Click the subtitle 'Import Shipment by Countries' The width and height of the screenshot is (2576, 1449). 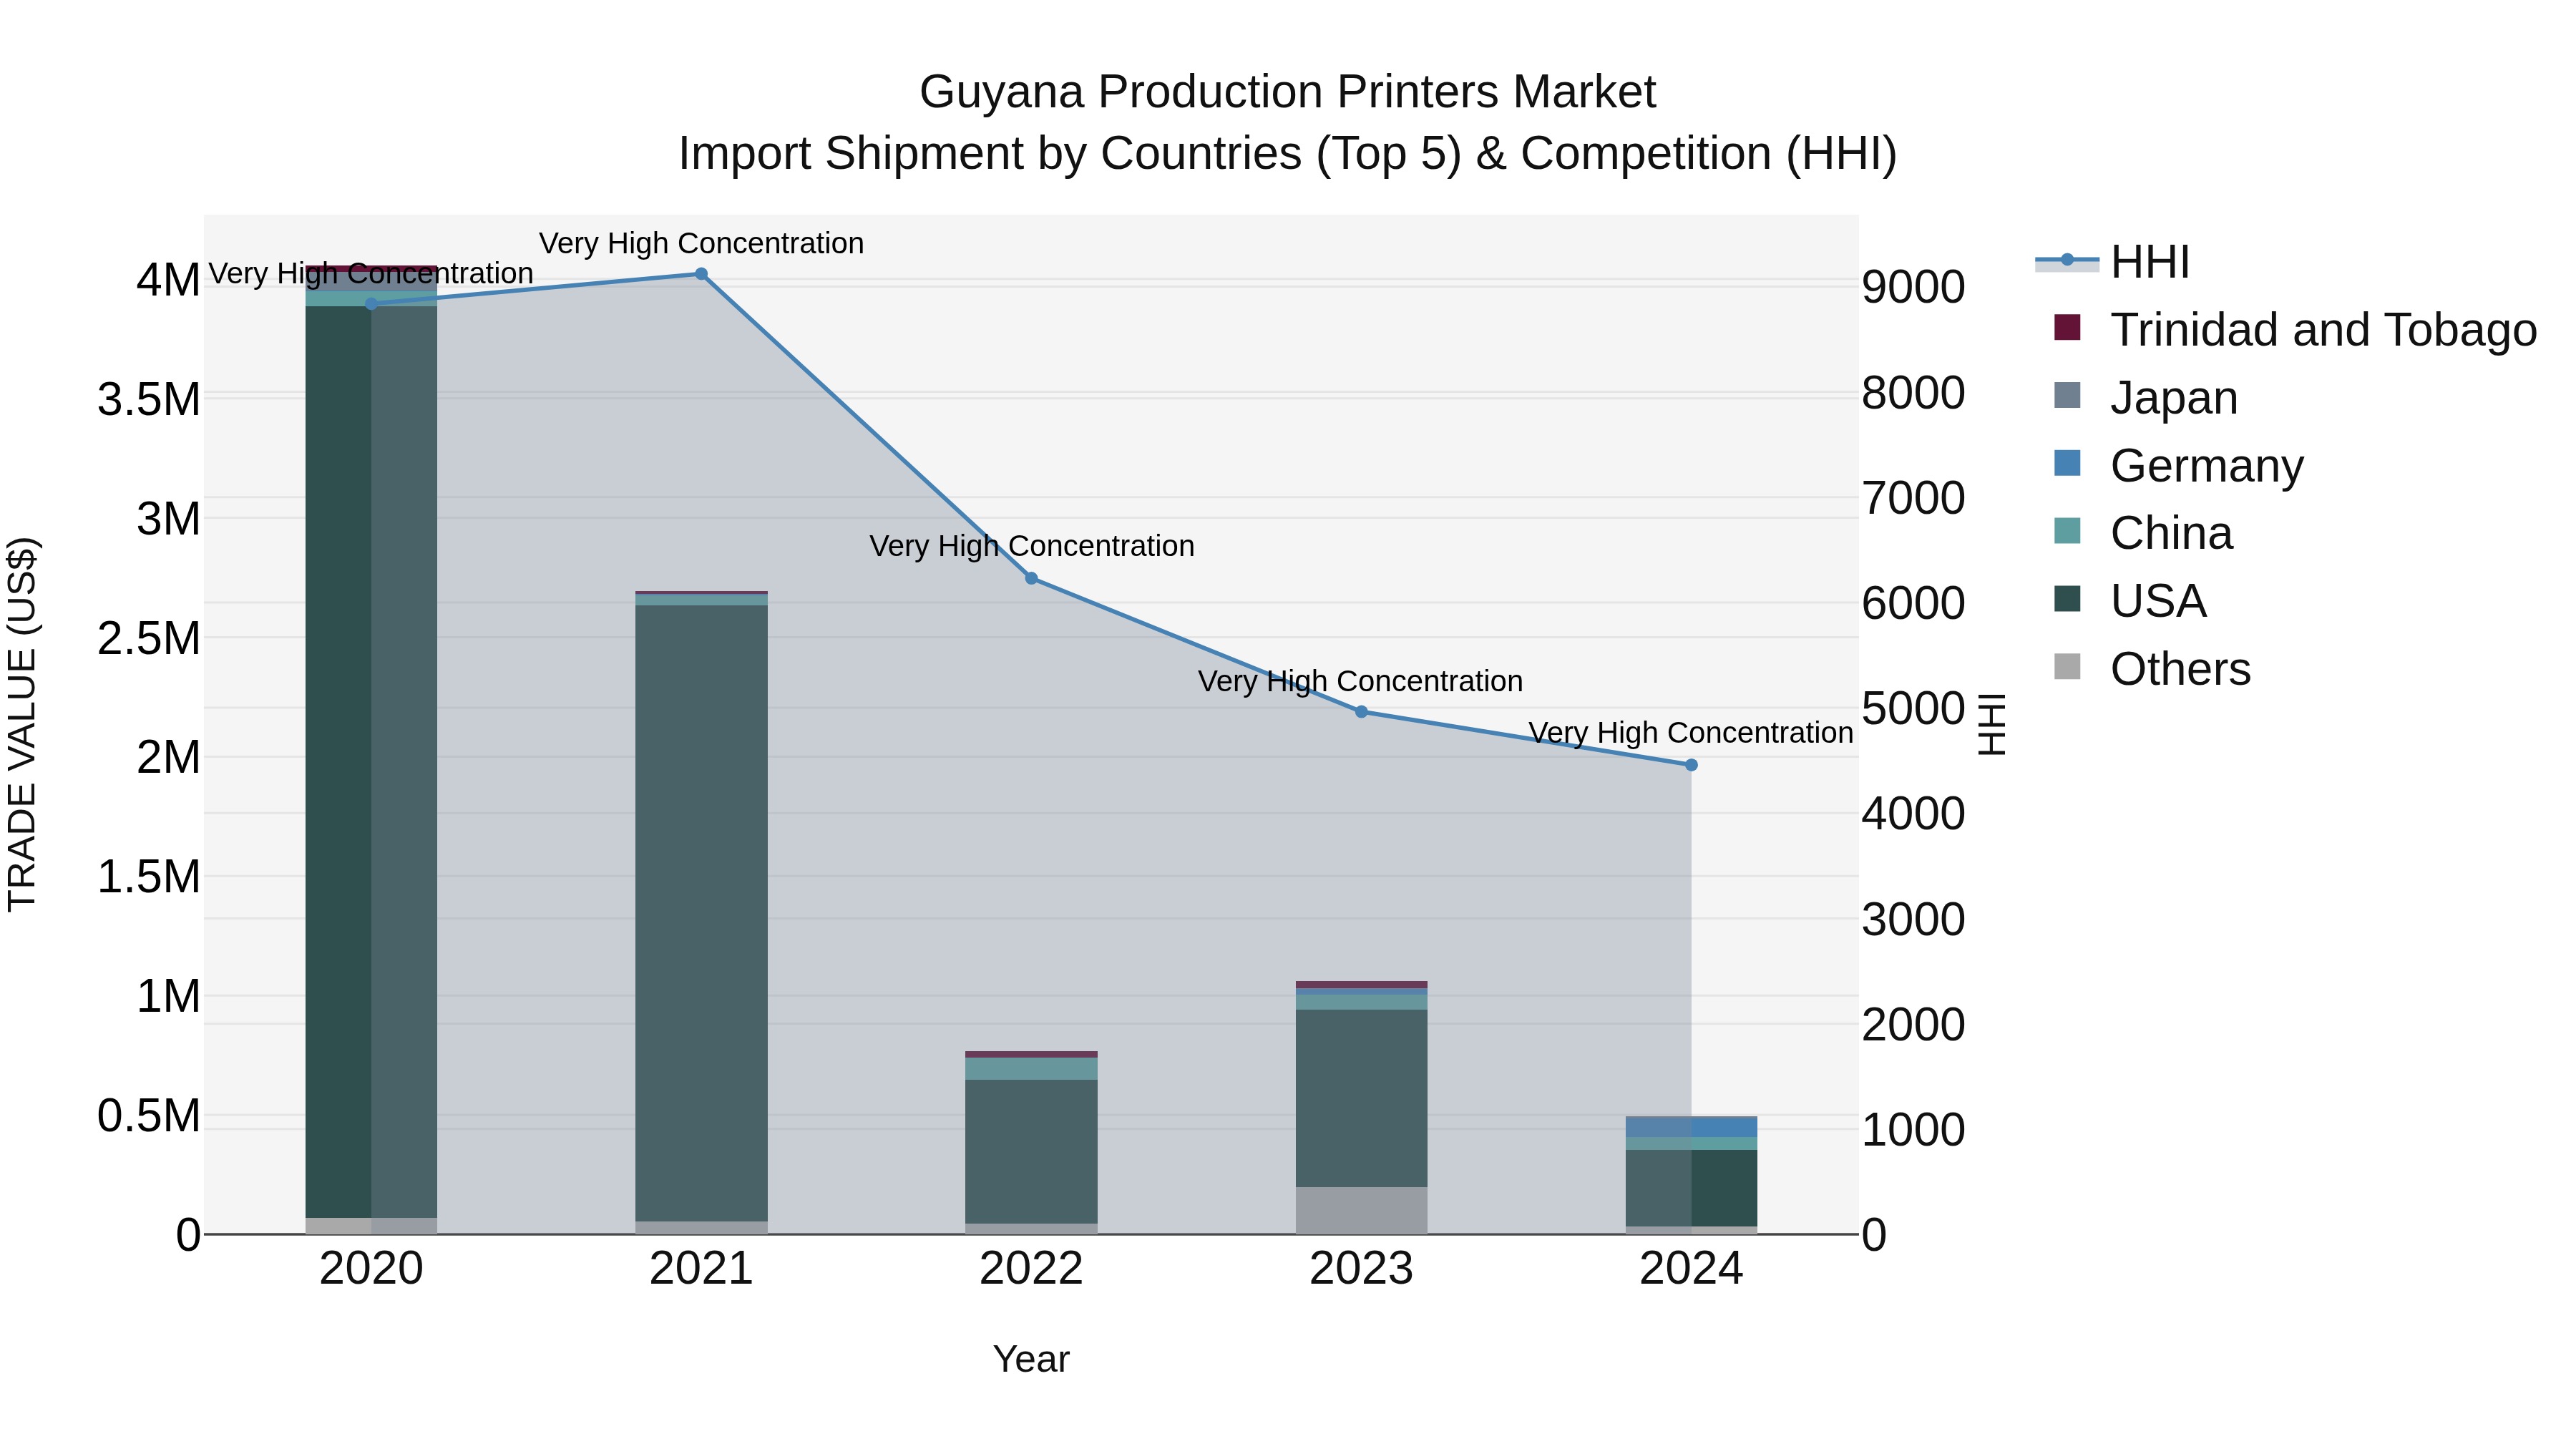point(991,154)
